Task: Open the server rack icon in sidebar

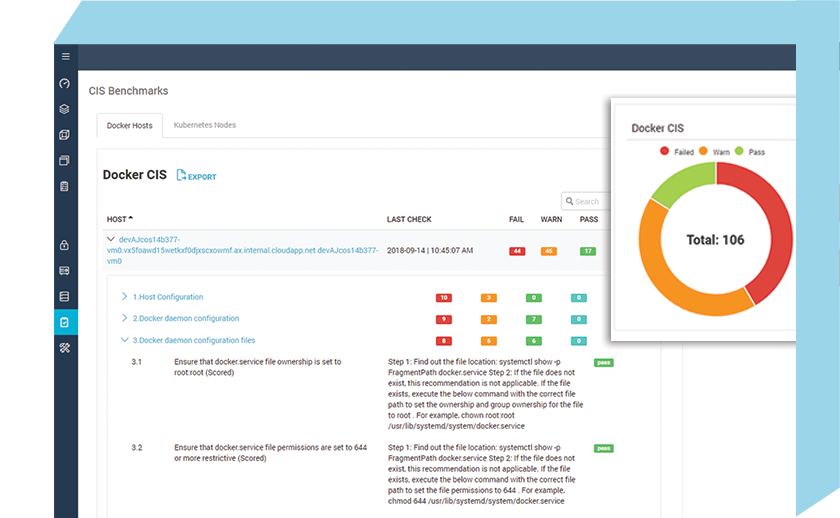Action: coord(64,296)
